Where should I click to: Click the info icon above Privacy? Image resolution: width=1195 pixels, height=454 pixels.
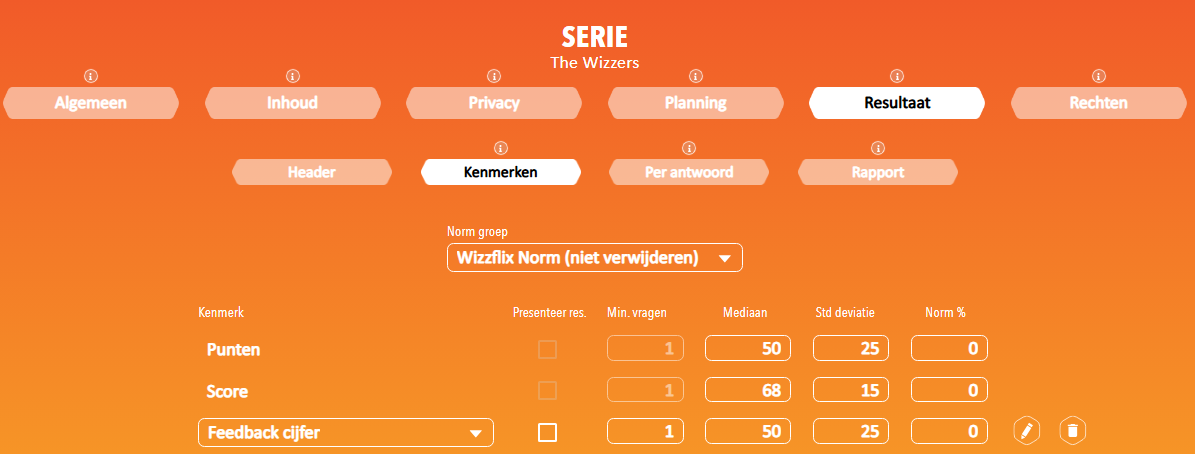click(494, 76)
